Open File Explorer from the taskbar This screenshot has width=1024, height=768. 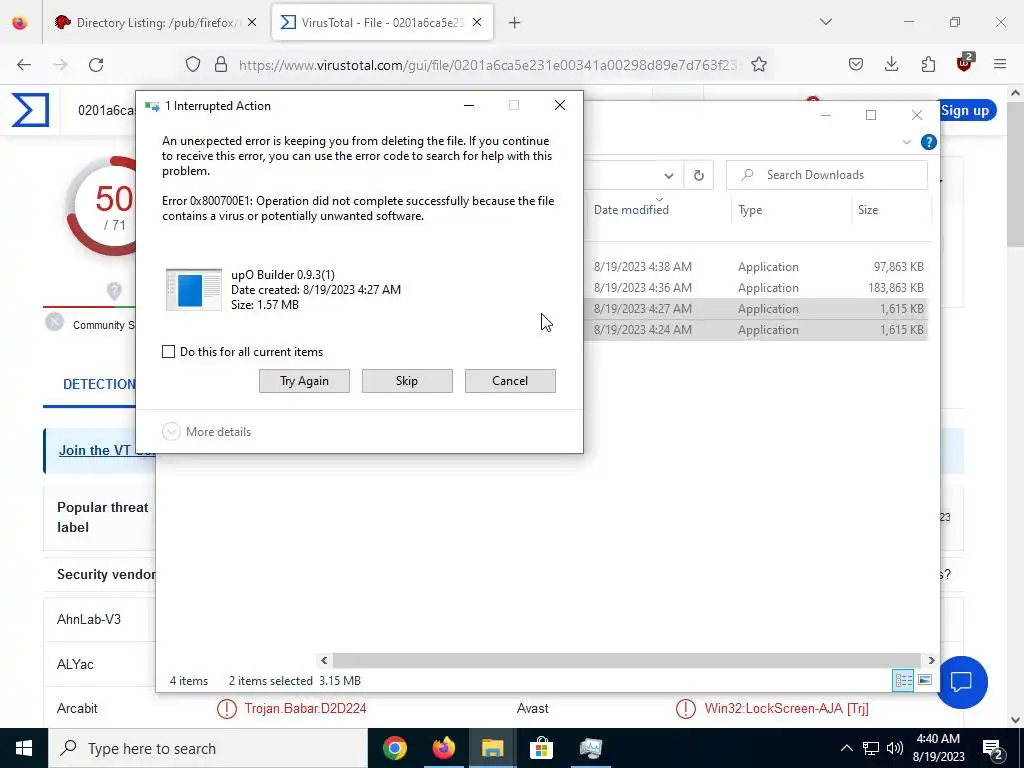492,748
